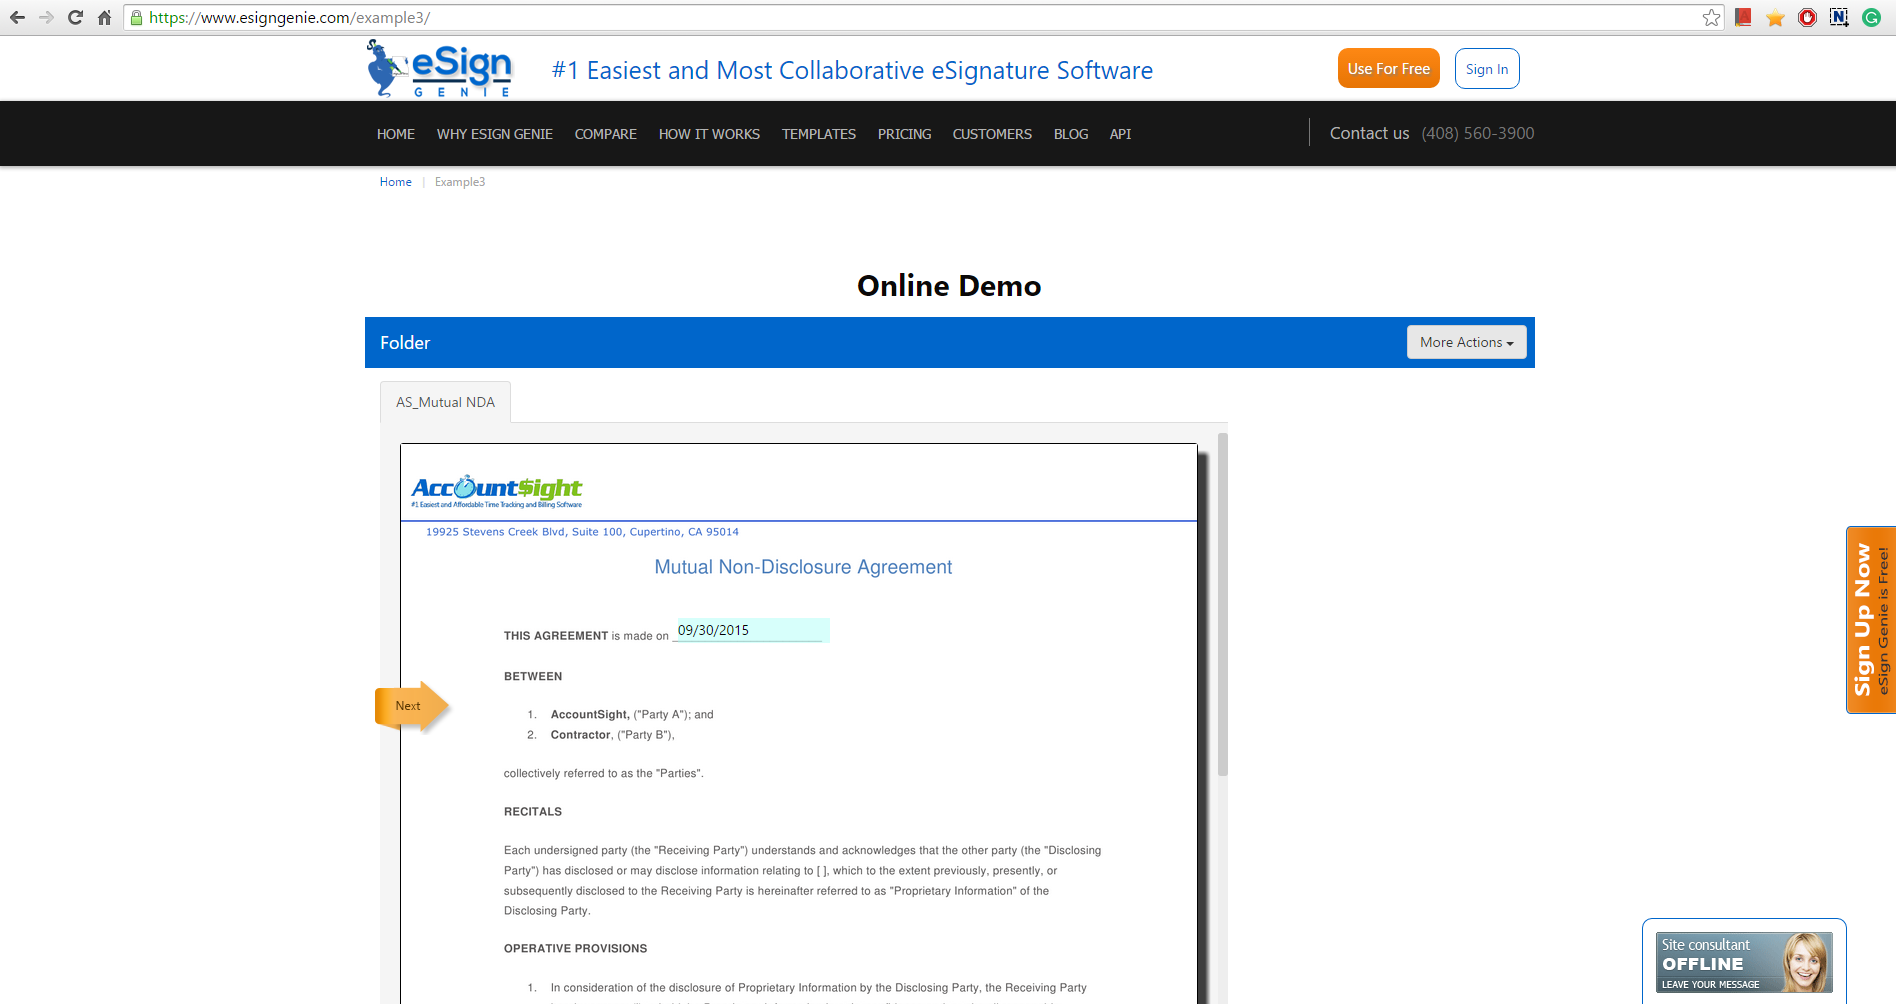Open the Site consultant chat widget

point(1743,961)
